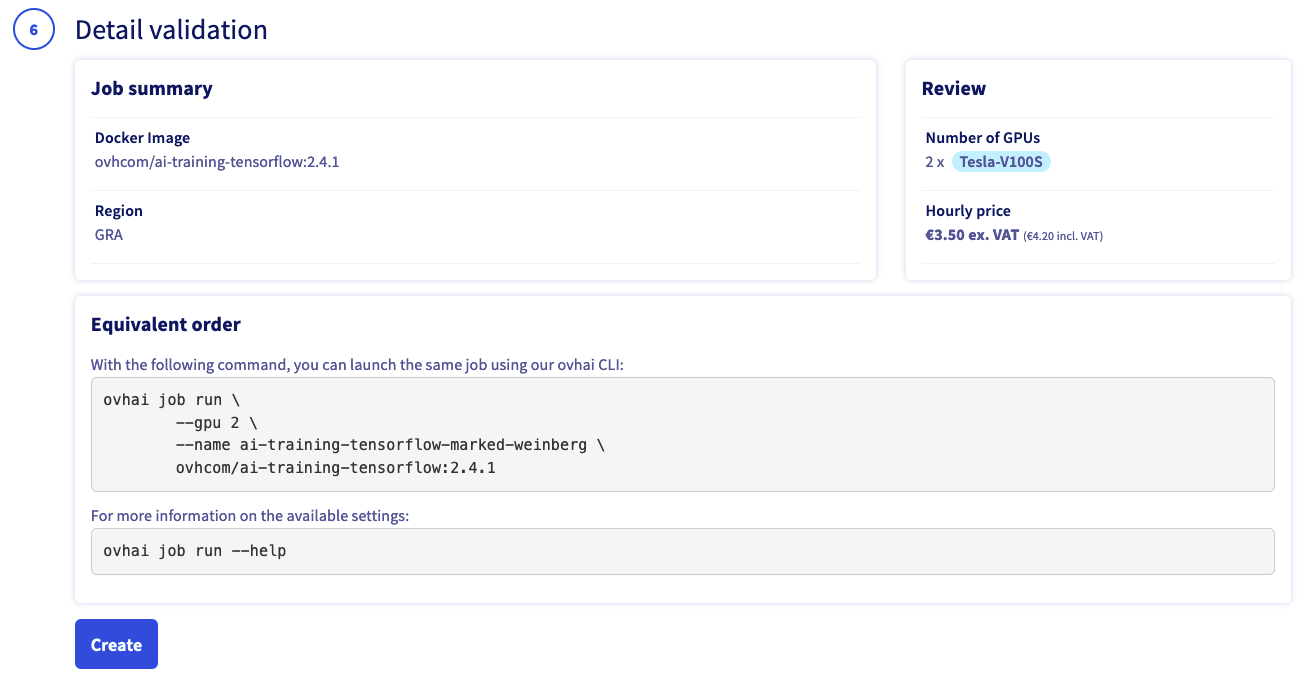The width and height of the screenshot is (1305, 676).
Task: Click 'For more information on the available settings' text
Action: click(x=250, y=516)
